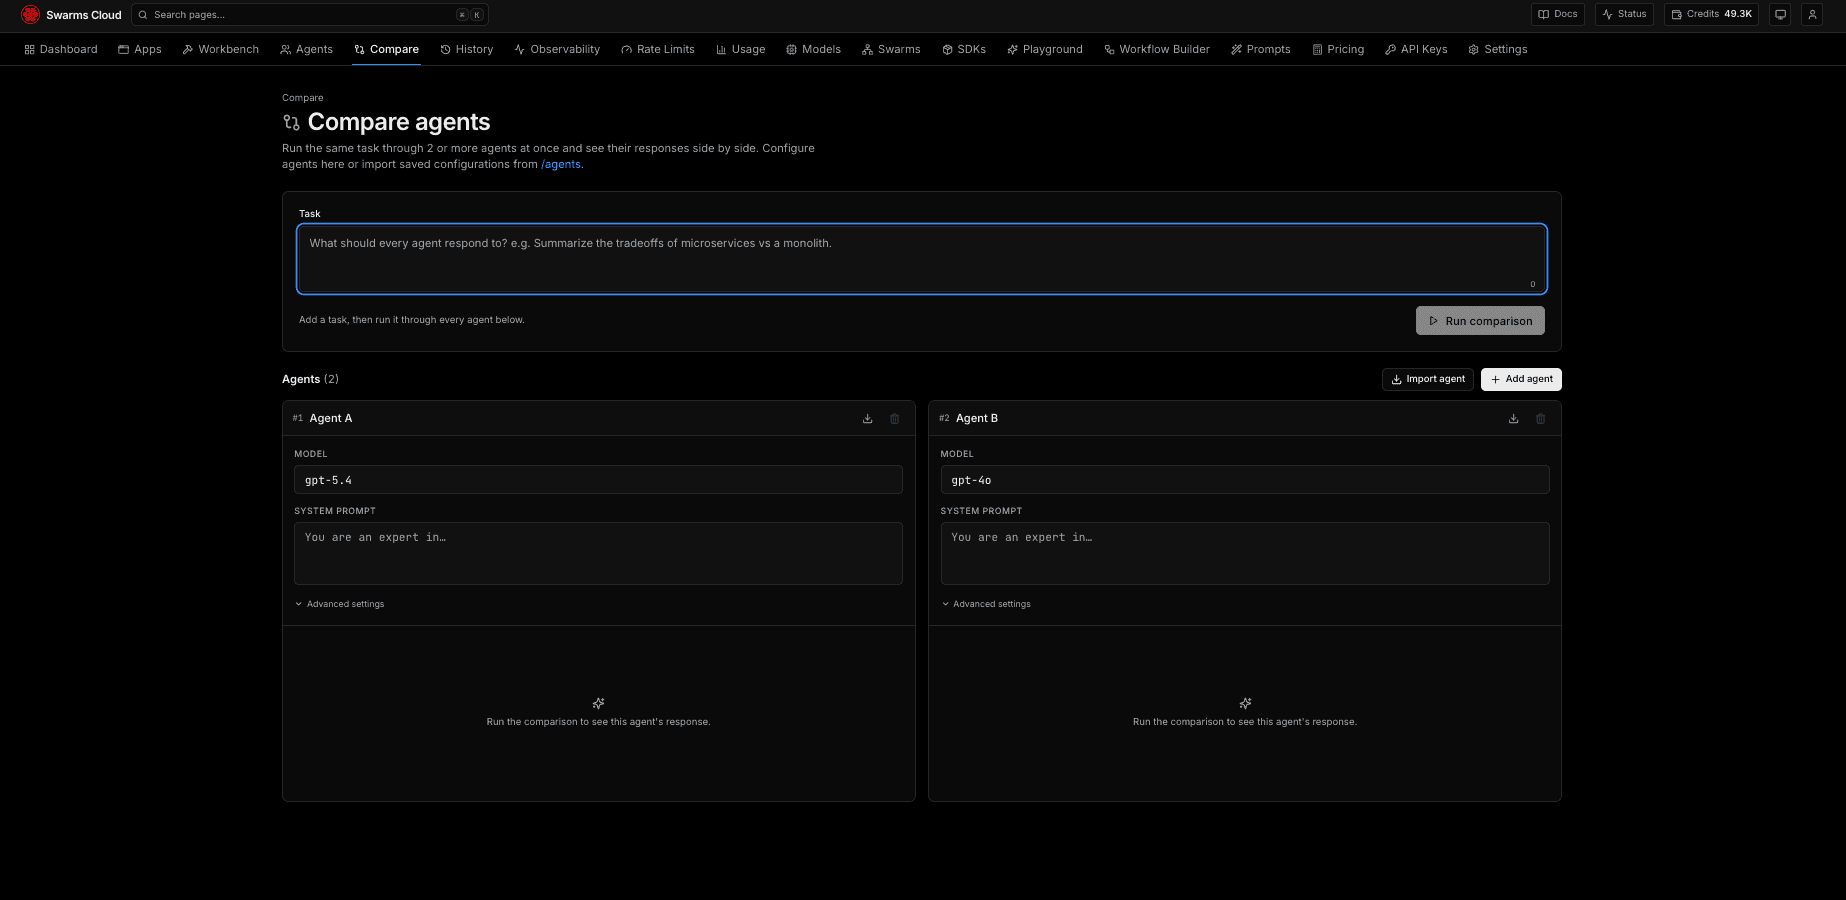The height and width of the screenshot is (900, 1846).
Task: Go to the Apps page
Action: click(140, 49)
